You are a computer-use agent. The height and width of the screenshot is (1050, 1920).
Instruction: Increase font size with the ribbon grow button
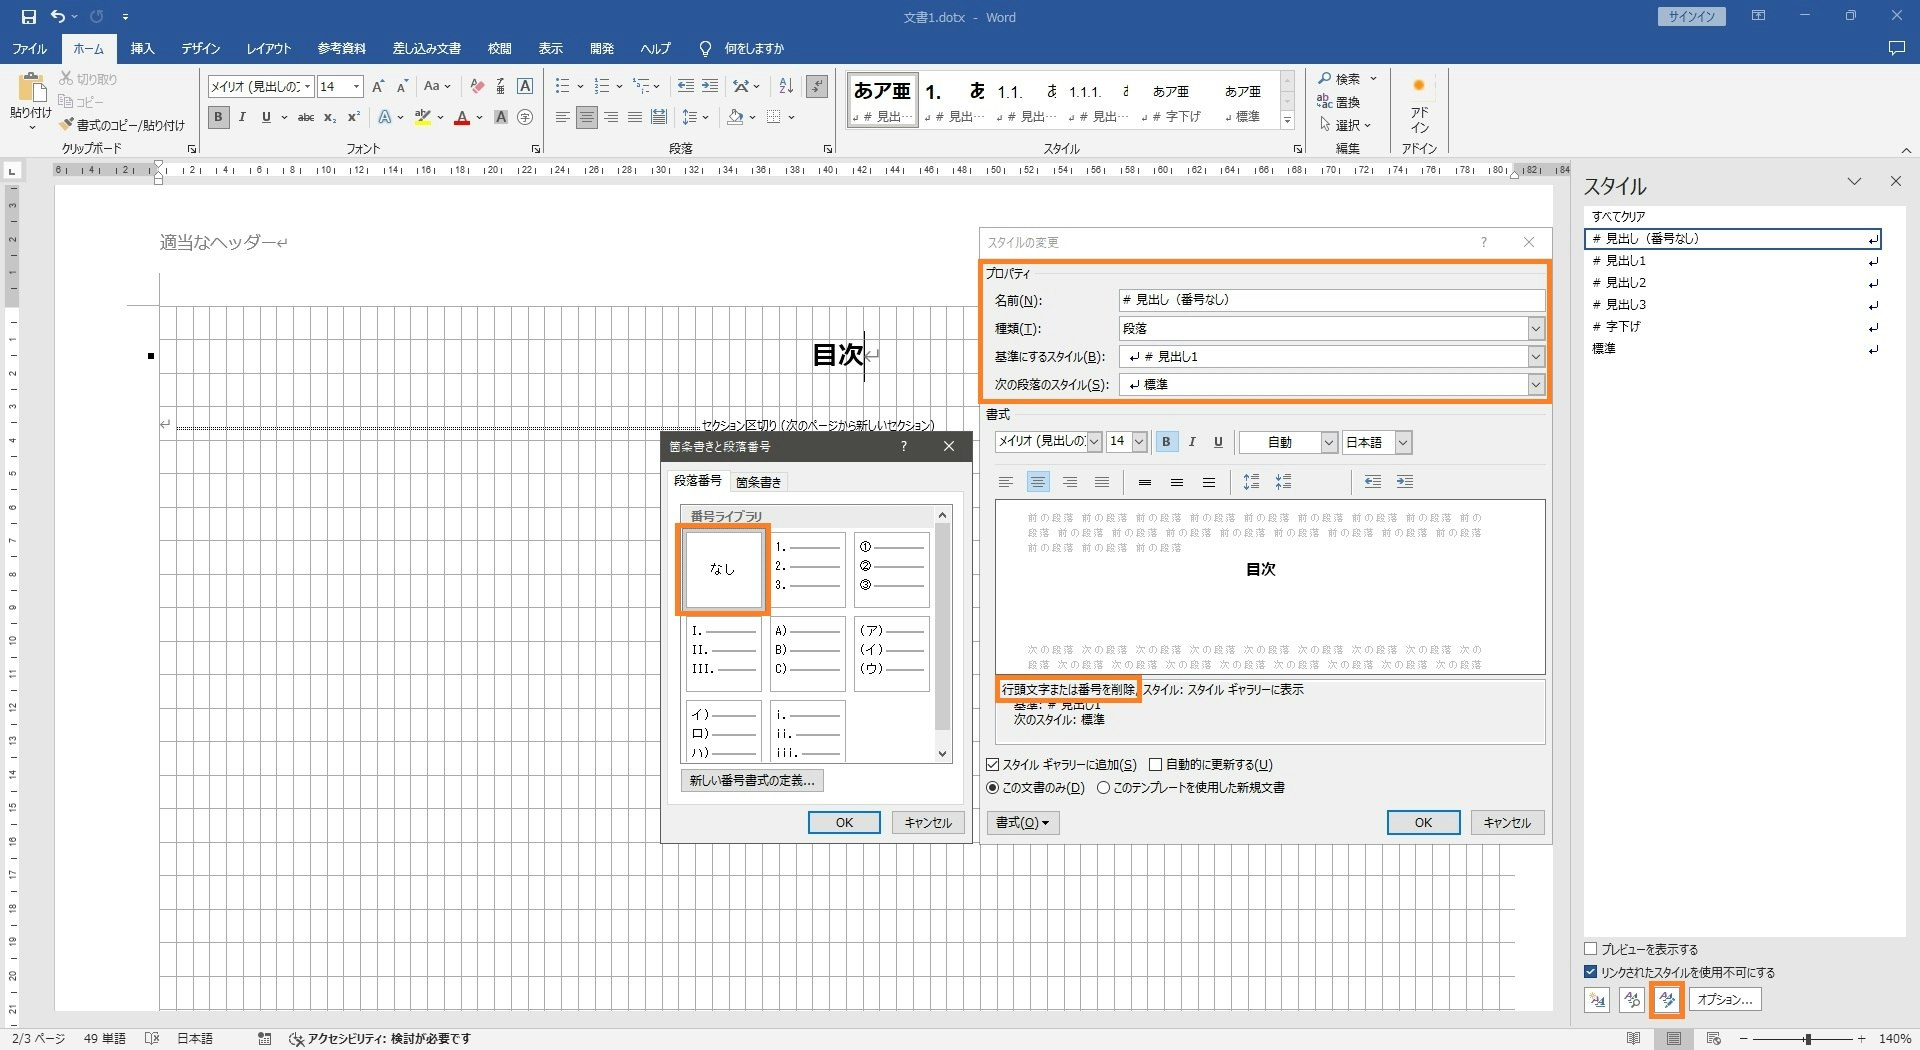(378, 87)
